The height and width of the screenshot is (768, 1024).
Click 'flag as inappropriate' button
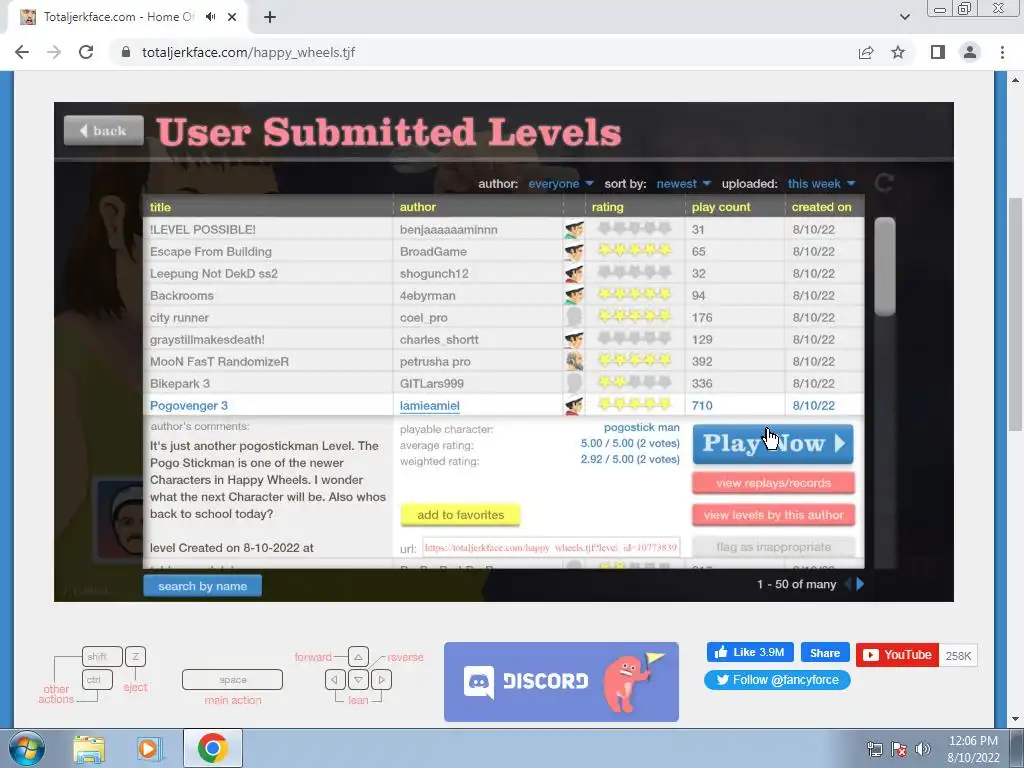pyautogui.click(x=773, y=547)
